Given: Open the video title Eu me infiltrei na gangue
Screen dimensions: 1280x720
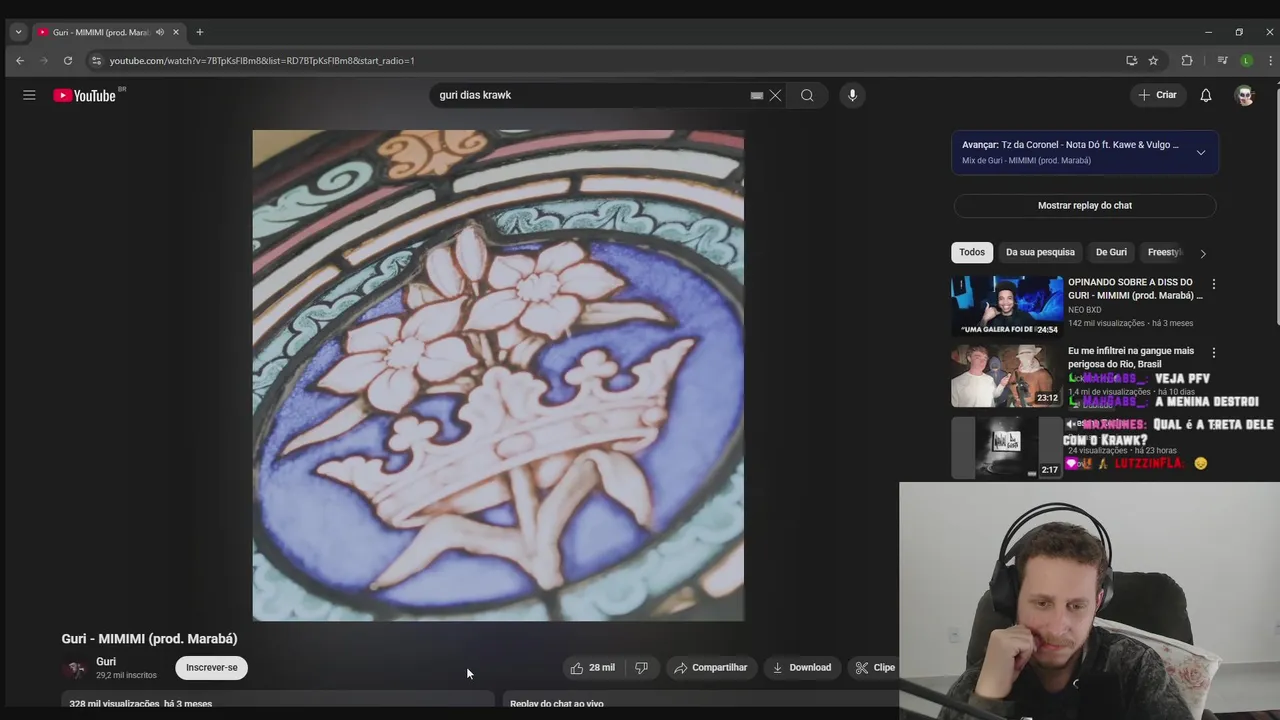Looking at the screenshot, I should pos(1131,357).
